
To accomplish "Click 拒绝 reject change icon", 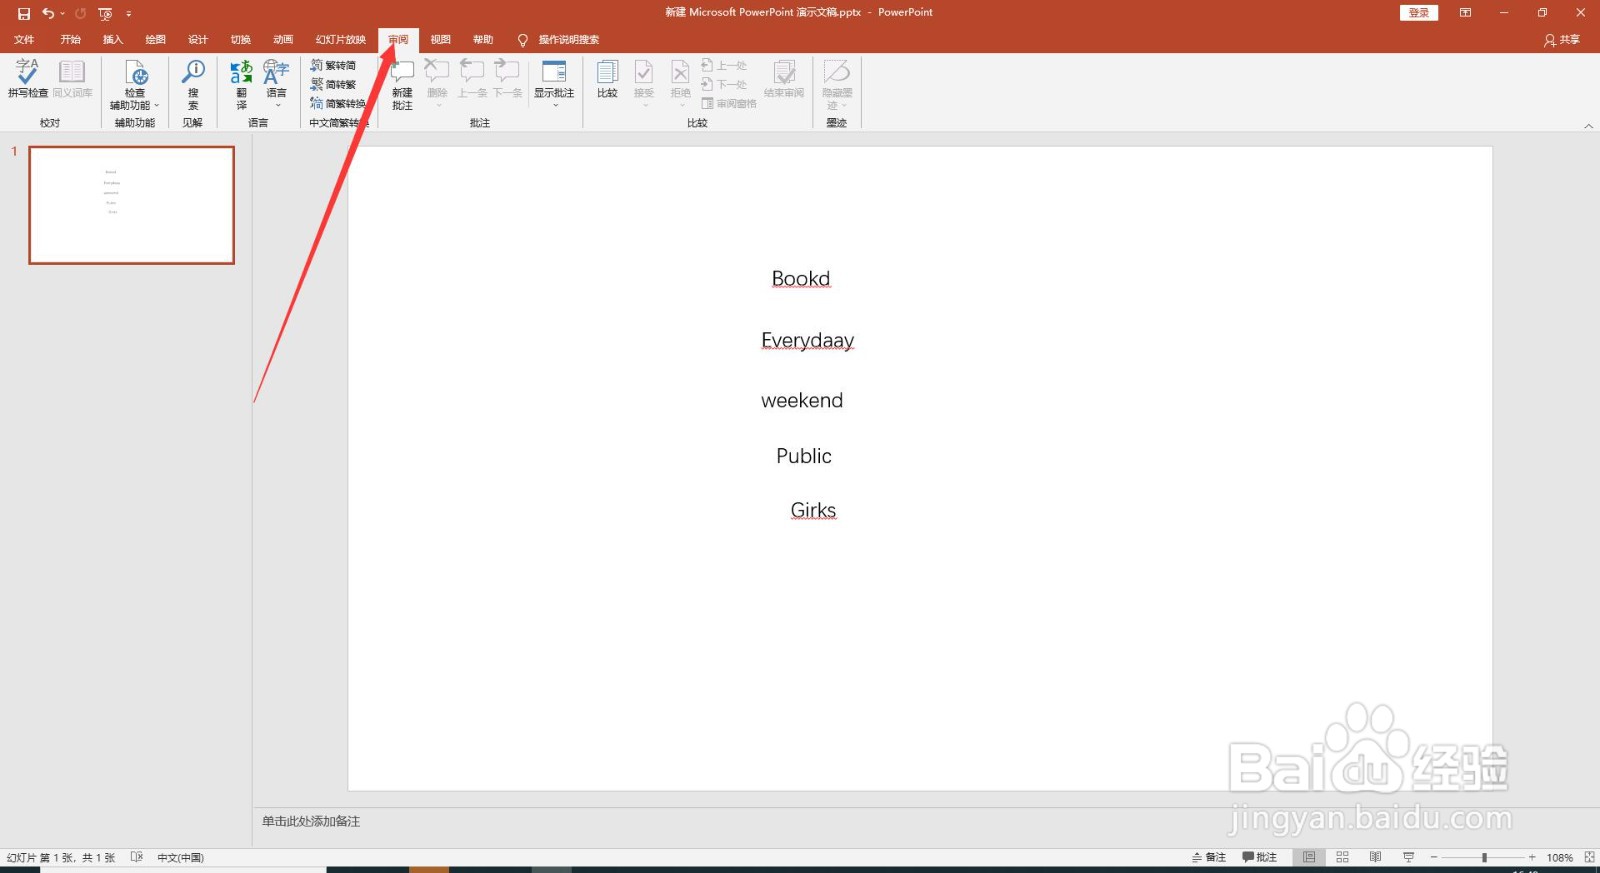I will 680,72.
